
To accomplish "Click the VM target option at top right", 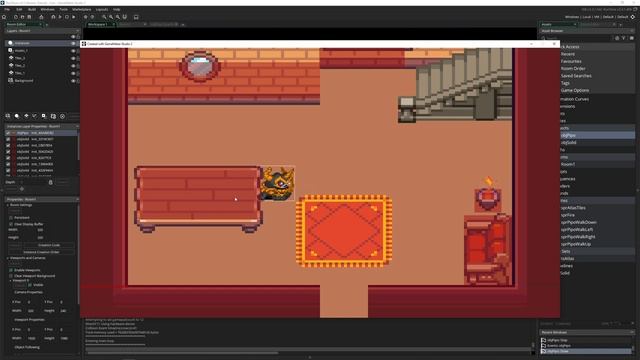I will [x=597, y=17].
